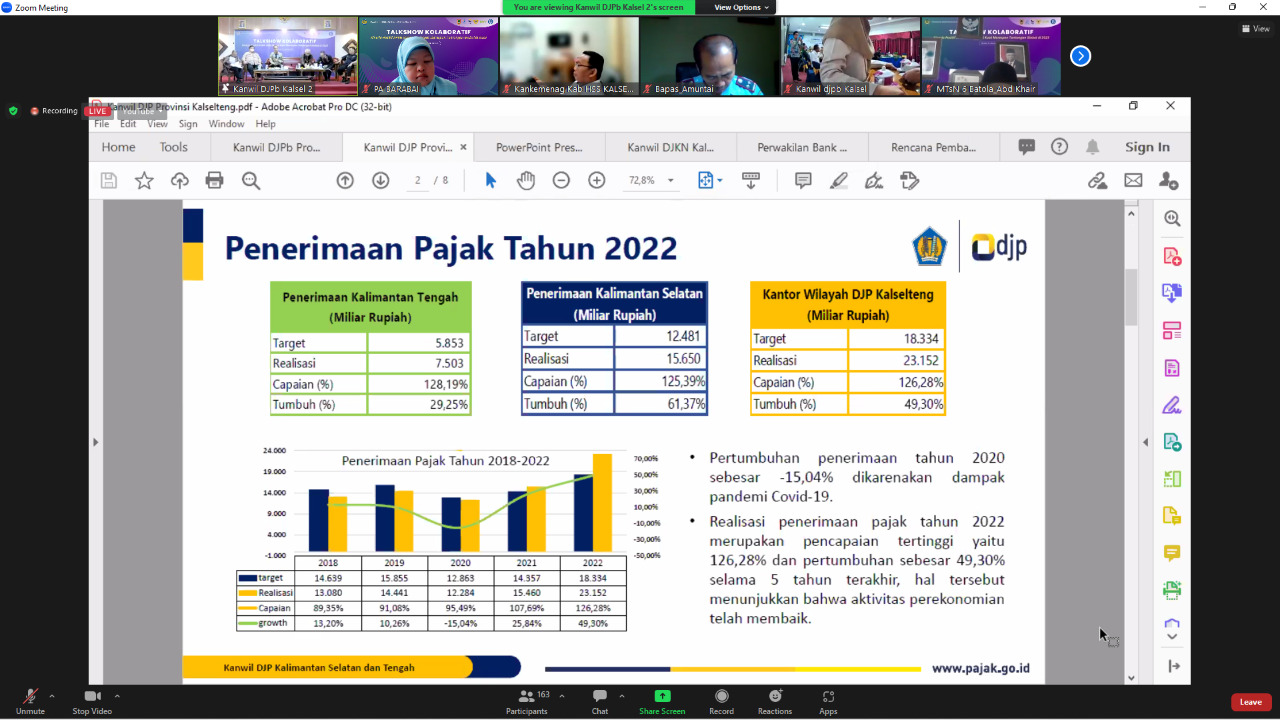Image resolution: width=1280 pixels, height=720 pixels.
Task: Open the 72,8% zoom level dropdown
Action: tap(651, 181)
